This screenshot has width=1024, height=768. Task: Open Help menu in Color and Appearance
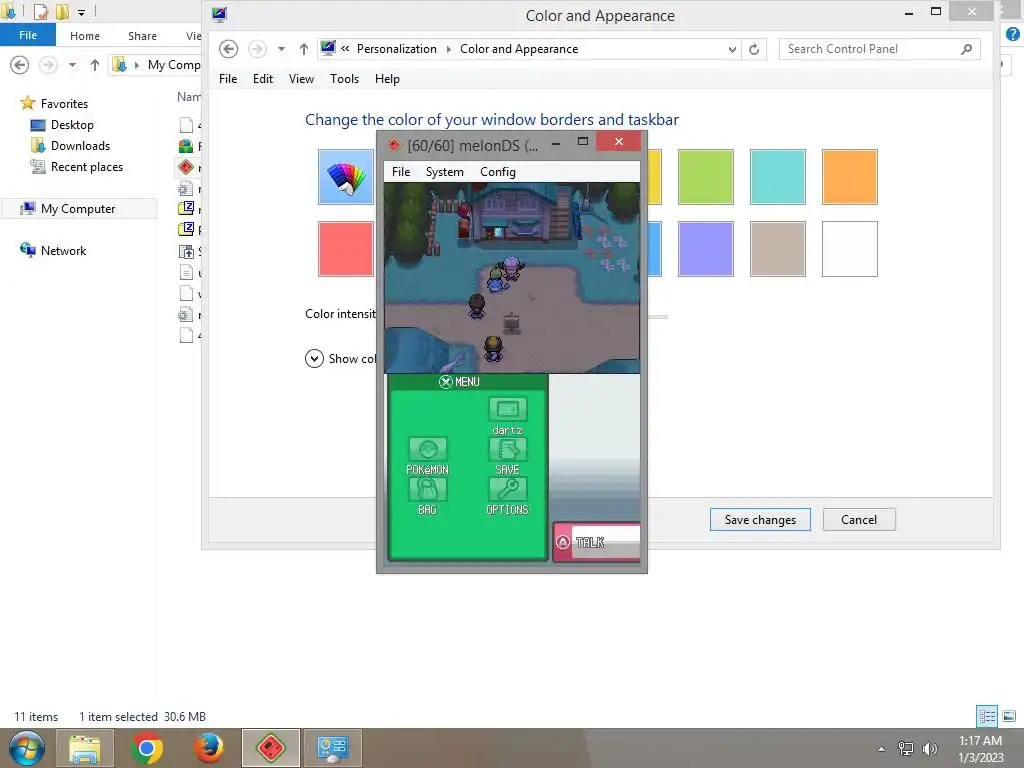(387, 79)
